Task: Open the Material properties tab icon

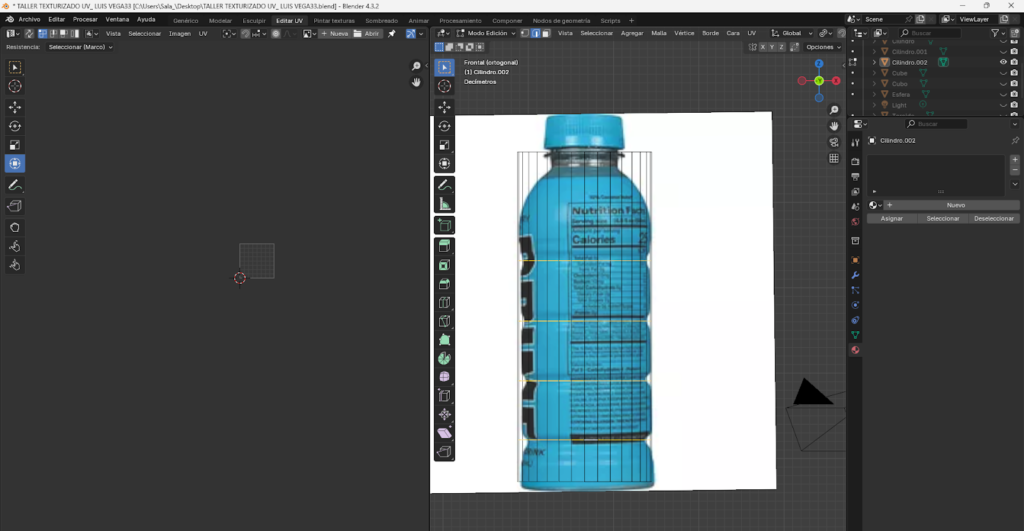Action: [855, 350]
